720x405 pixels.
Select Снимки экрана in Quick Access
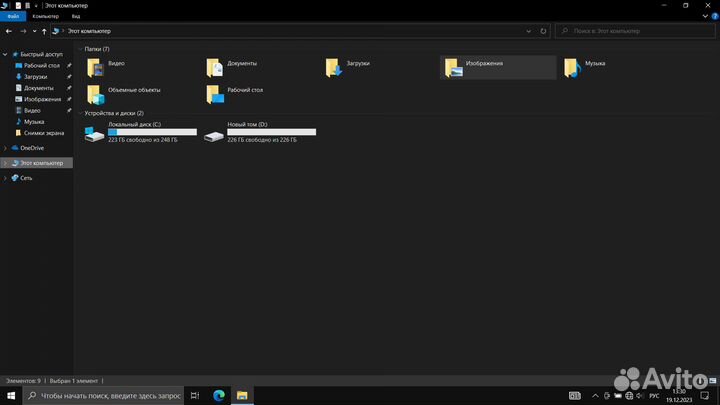pos(42,132)
